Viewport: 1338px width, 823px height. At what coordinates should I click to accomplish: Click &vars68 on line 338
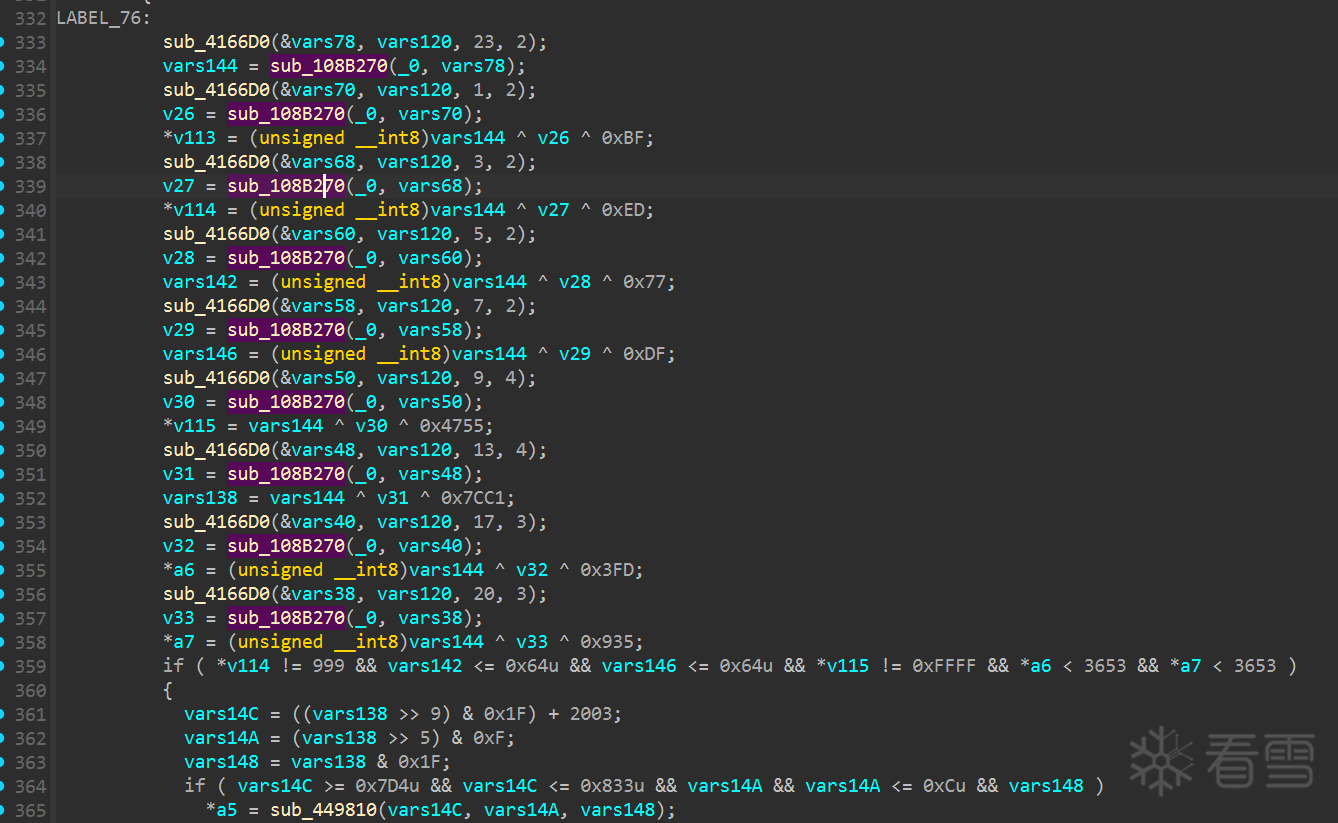click(x=316, y=162)
